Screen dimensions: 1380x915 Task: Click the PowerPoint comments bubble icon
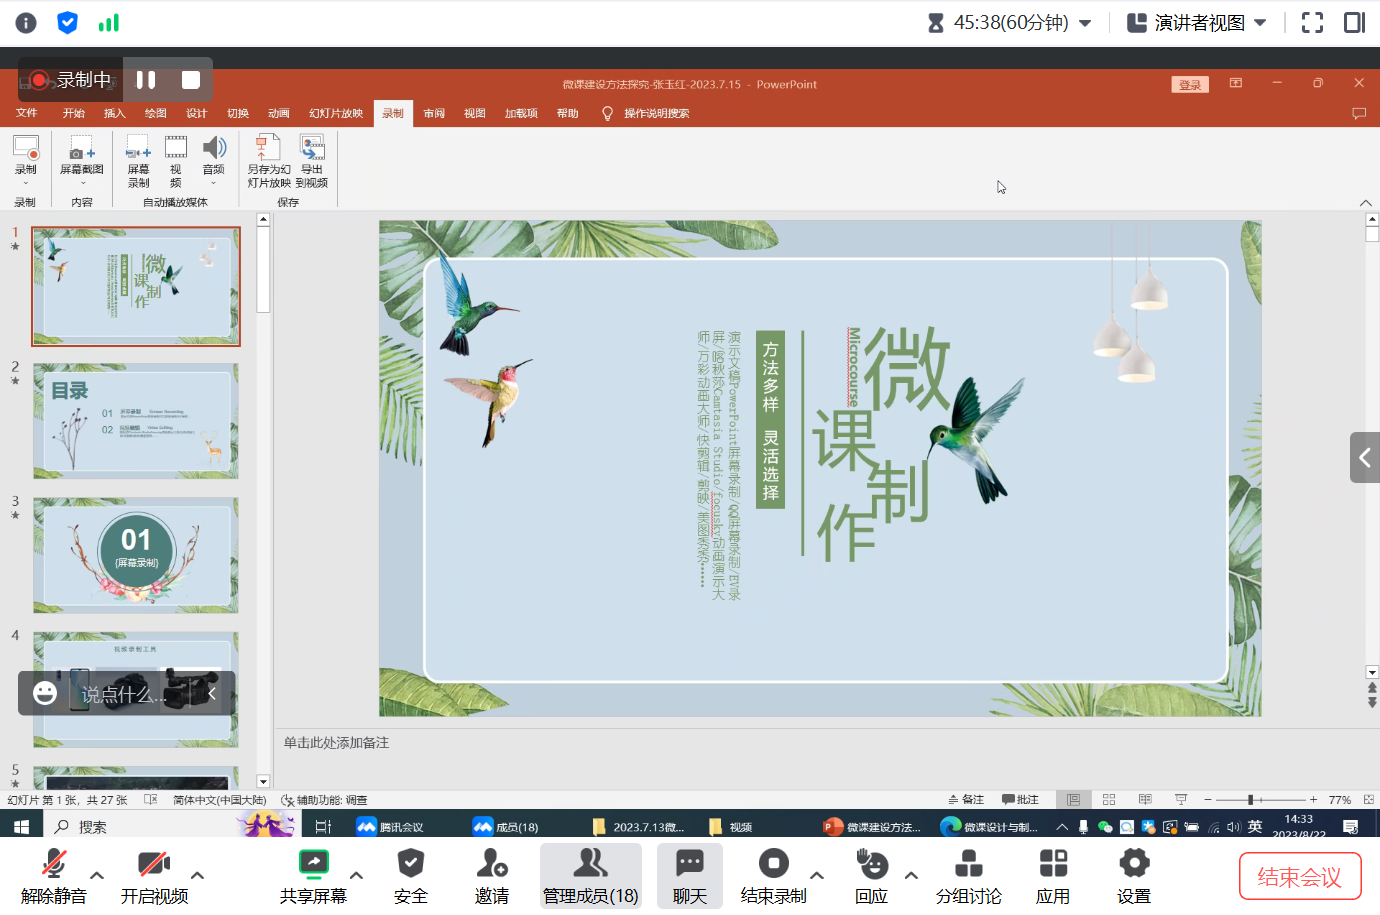pyautogui.click(x=1359, y=114)
